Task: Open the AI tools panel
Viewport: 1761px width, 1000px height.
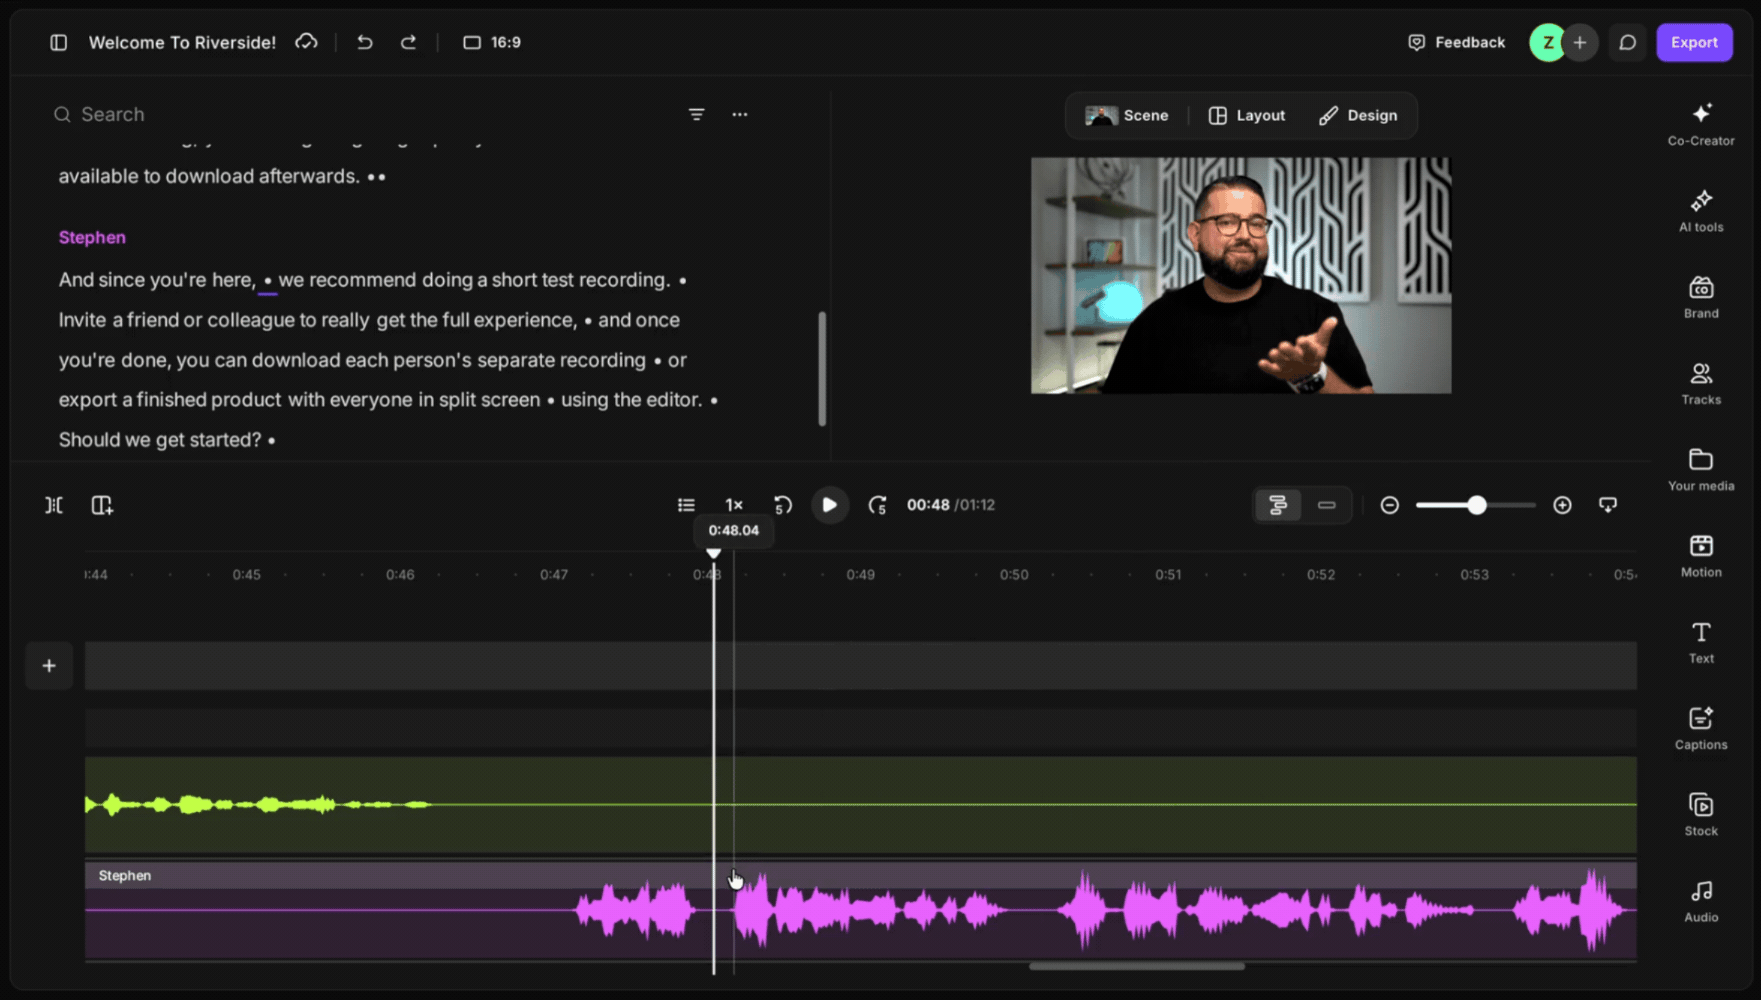Action: coord(1701,210)
